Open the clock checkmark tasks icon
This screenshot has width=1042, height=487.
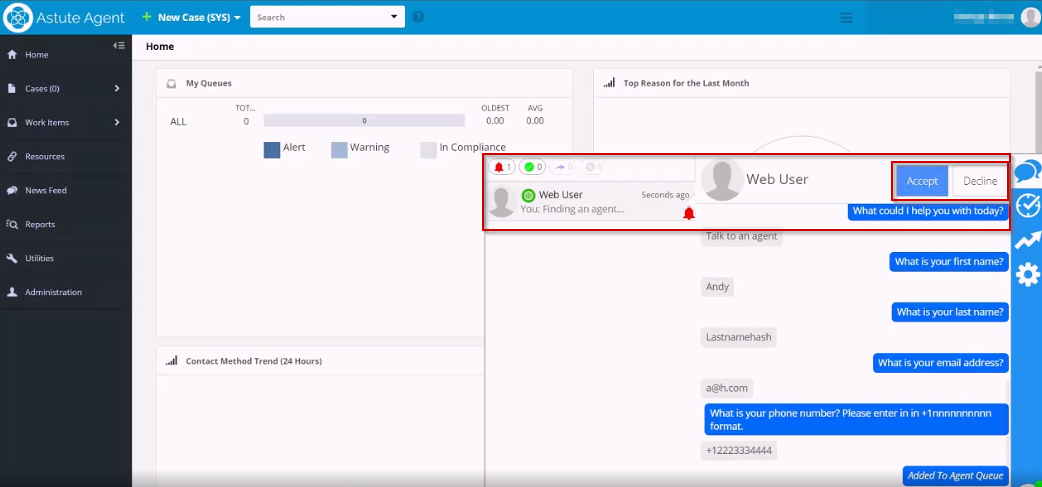(x=1027, y=206)
